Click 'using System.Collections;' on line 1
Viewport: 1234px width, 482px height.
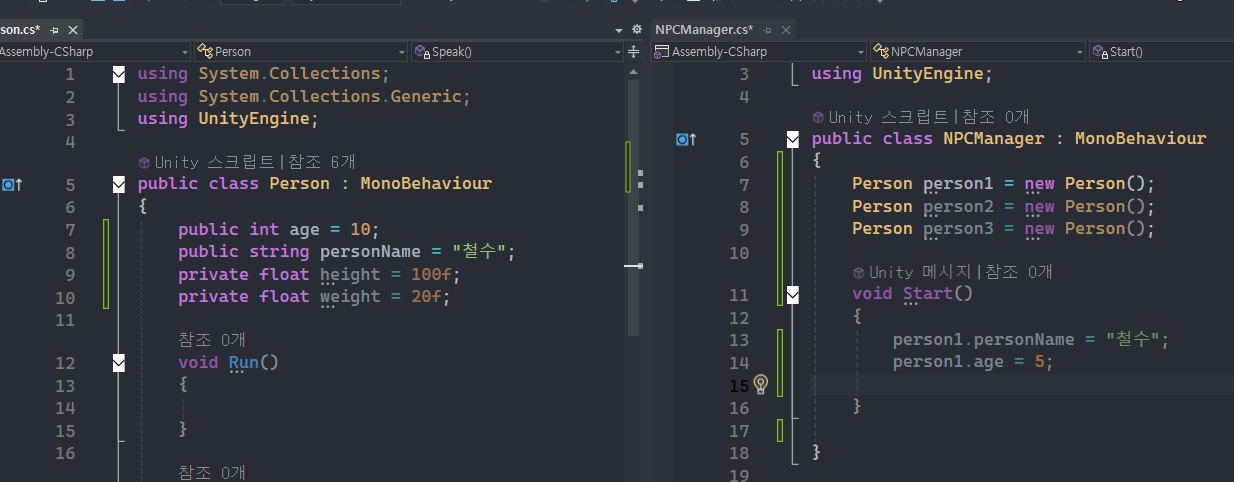[x=264, y=74]
